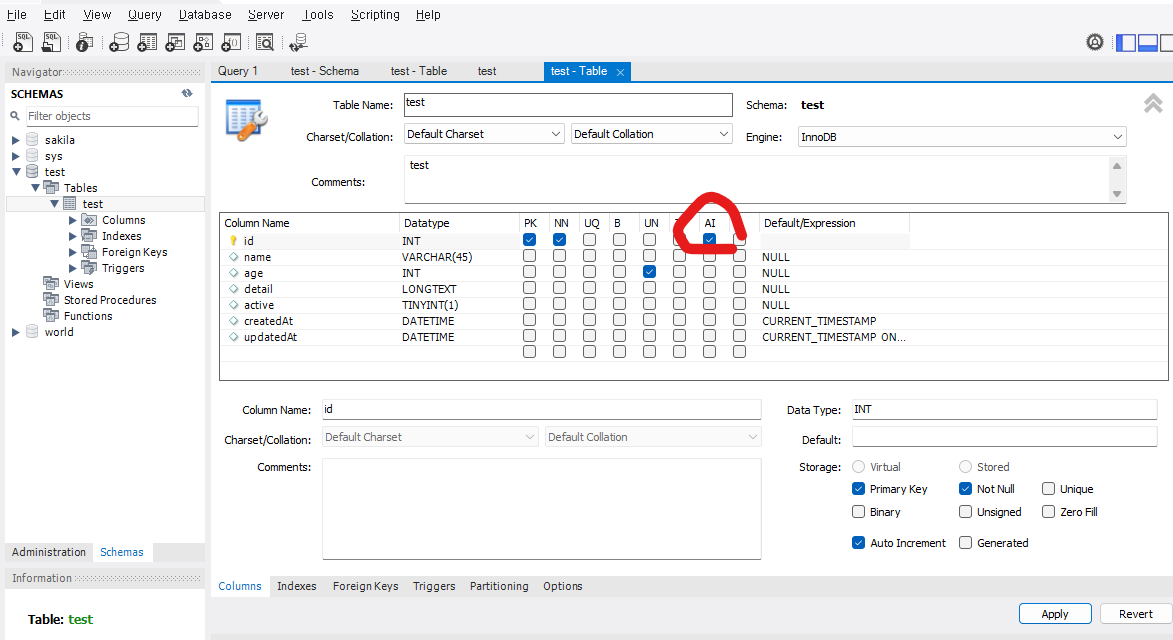Open the Engine InnoDB dropdown

coord(962,137)
